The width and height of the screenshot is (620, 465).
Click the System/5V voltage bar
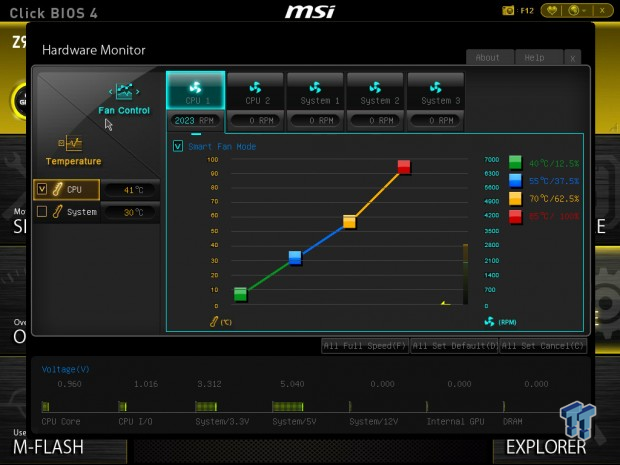287,406
